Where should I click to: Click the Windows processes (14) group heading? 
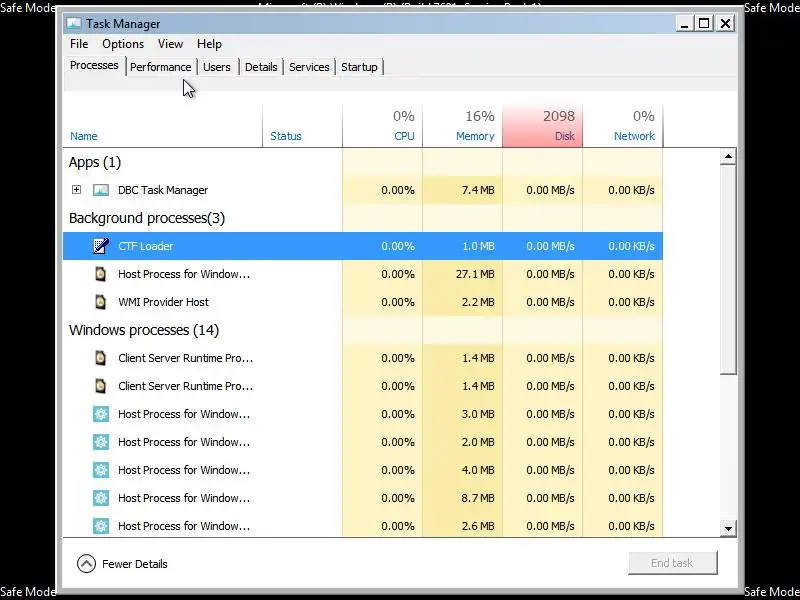tap(144, 330)
